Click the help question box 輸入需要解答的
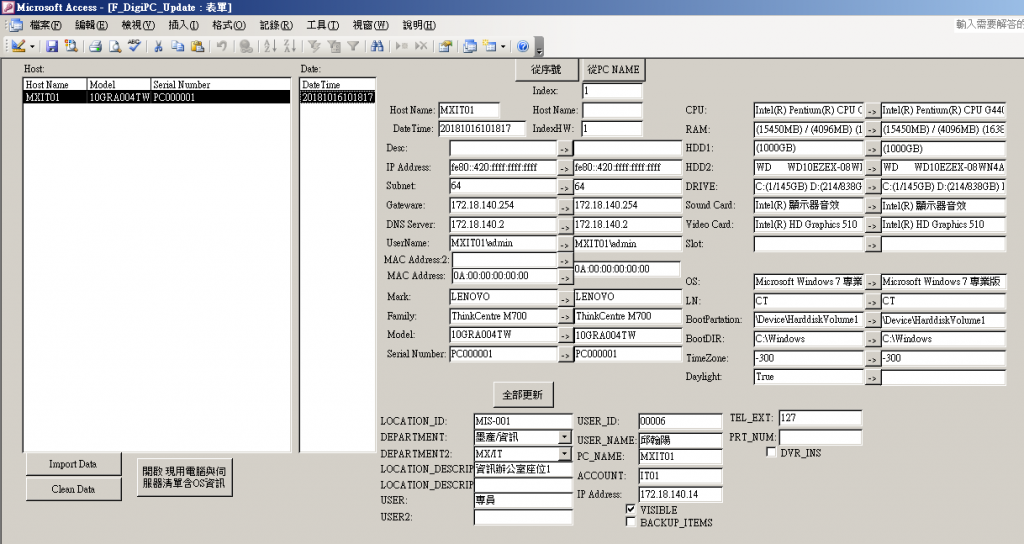Screen dimensions: 1024x544 pyautogui.click(x=989, y=24)
